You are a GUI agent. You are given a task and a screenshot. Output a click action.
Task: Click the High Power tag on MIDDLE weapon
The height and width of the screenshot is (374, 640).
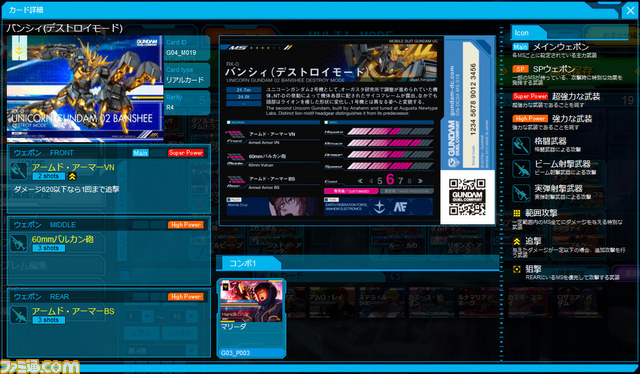click(x=186, y=225)
